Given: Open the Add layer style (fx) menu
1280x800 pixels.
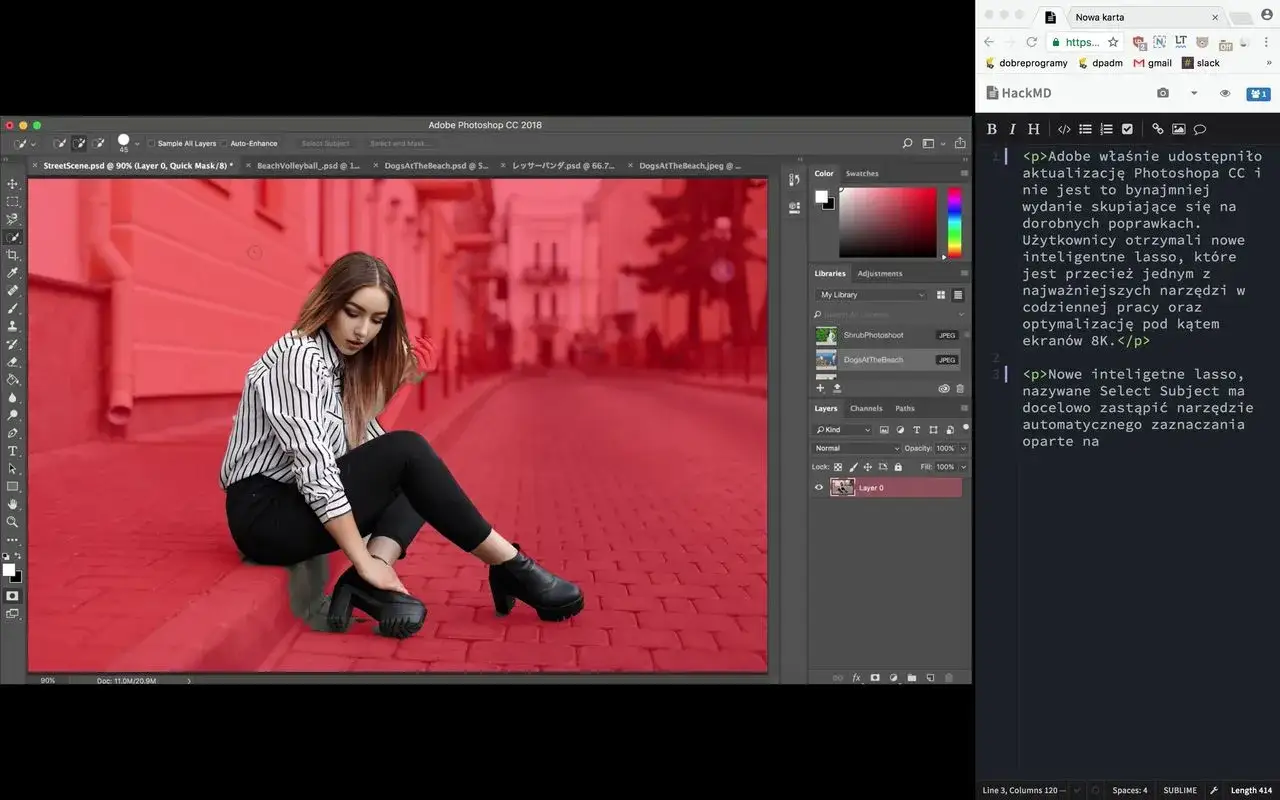Looking at the screenshot, I should point(855,677).
